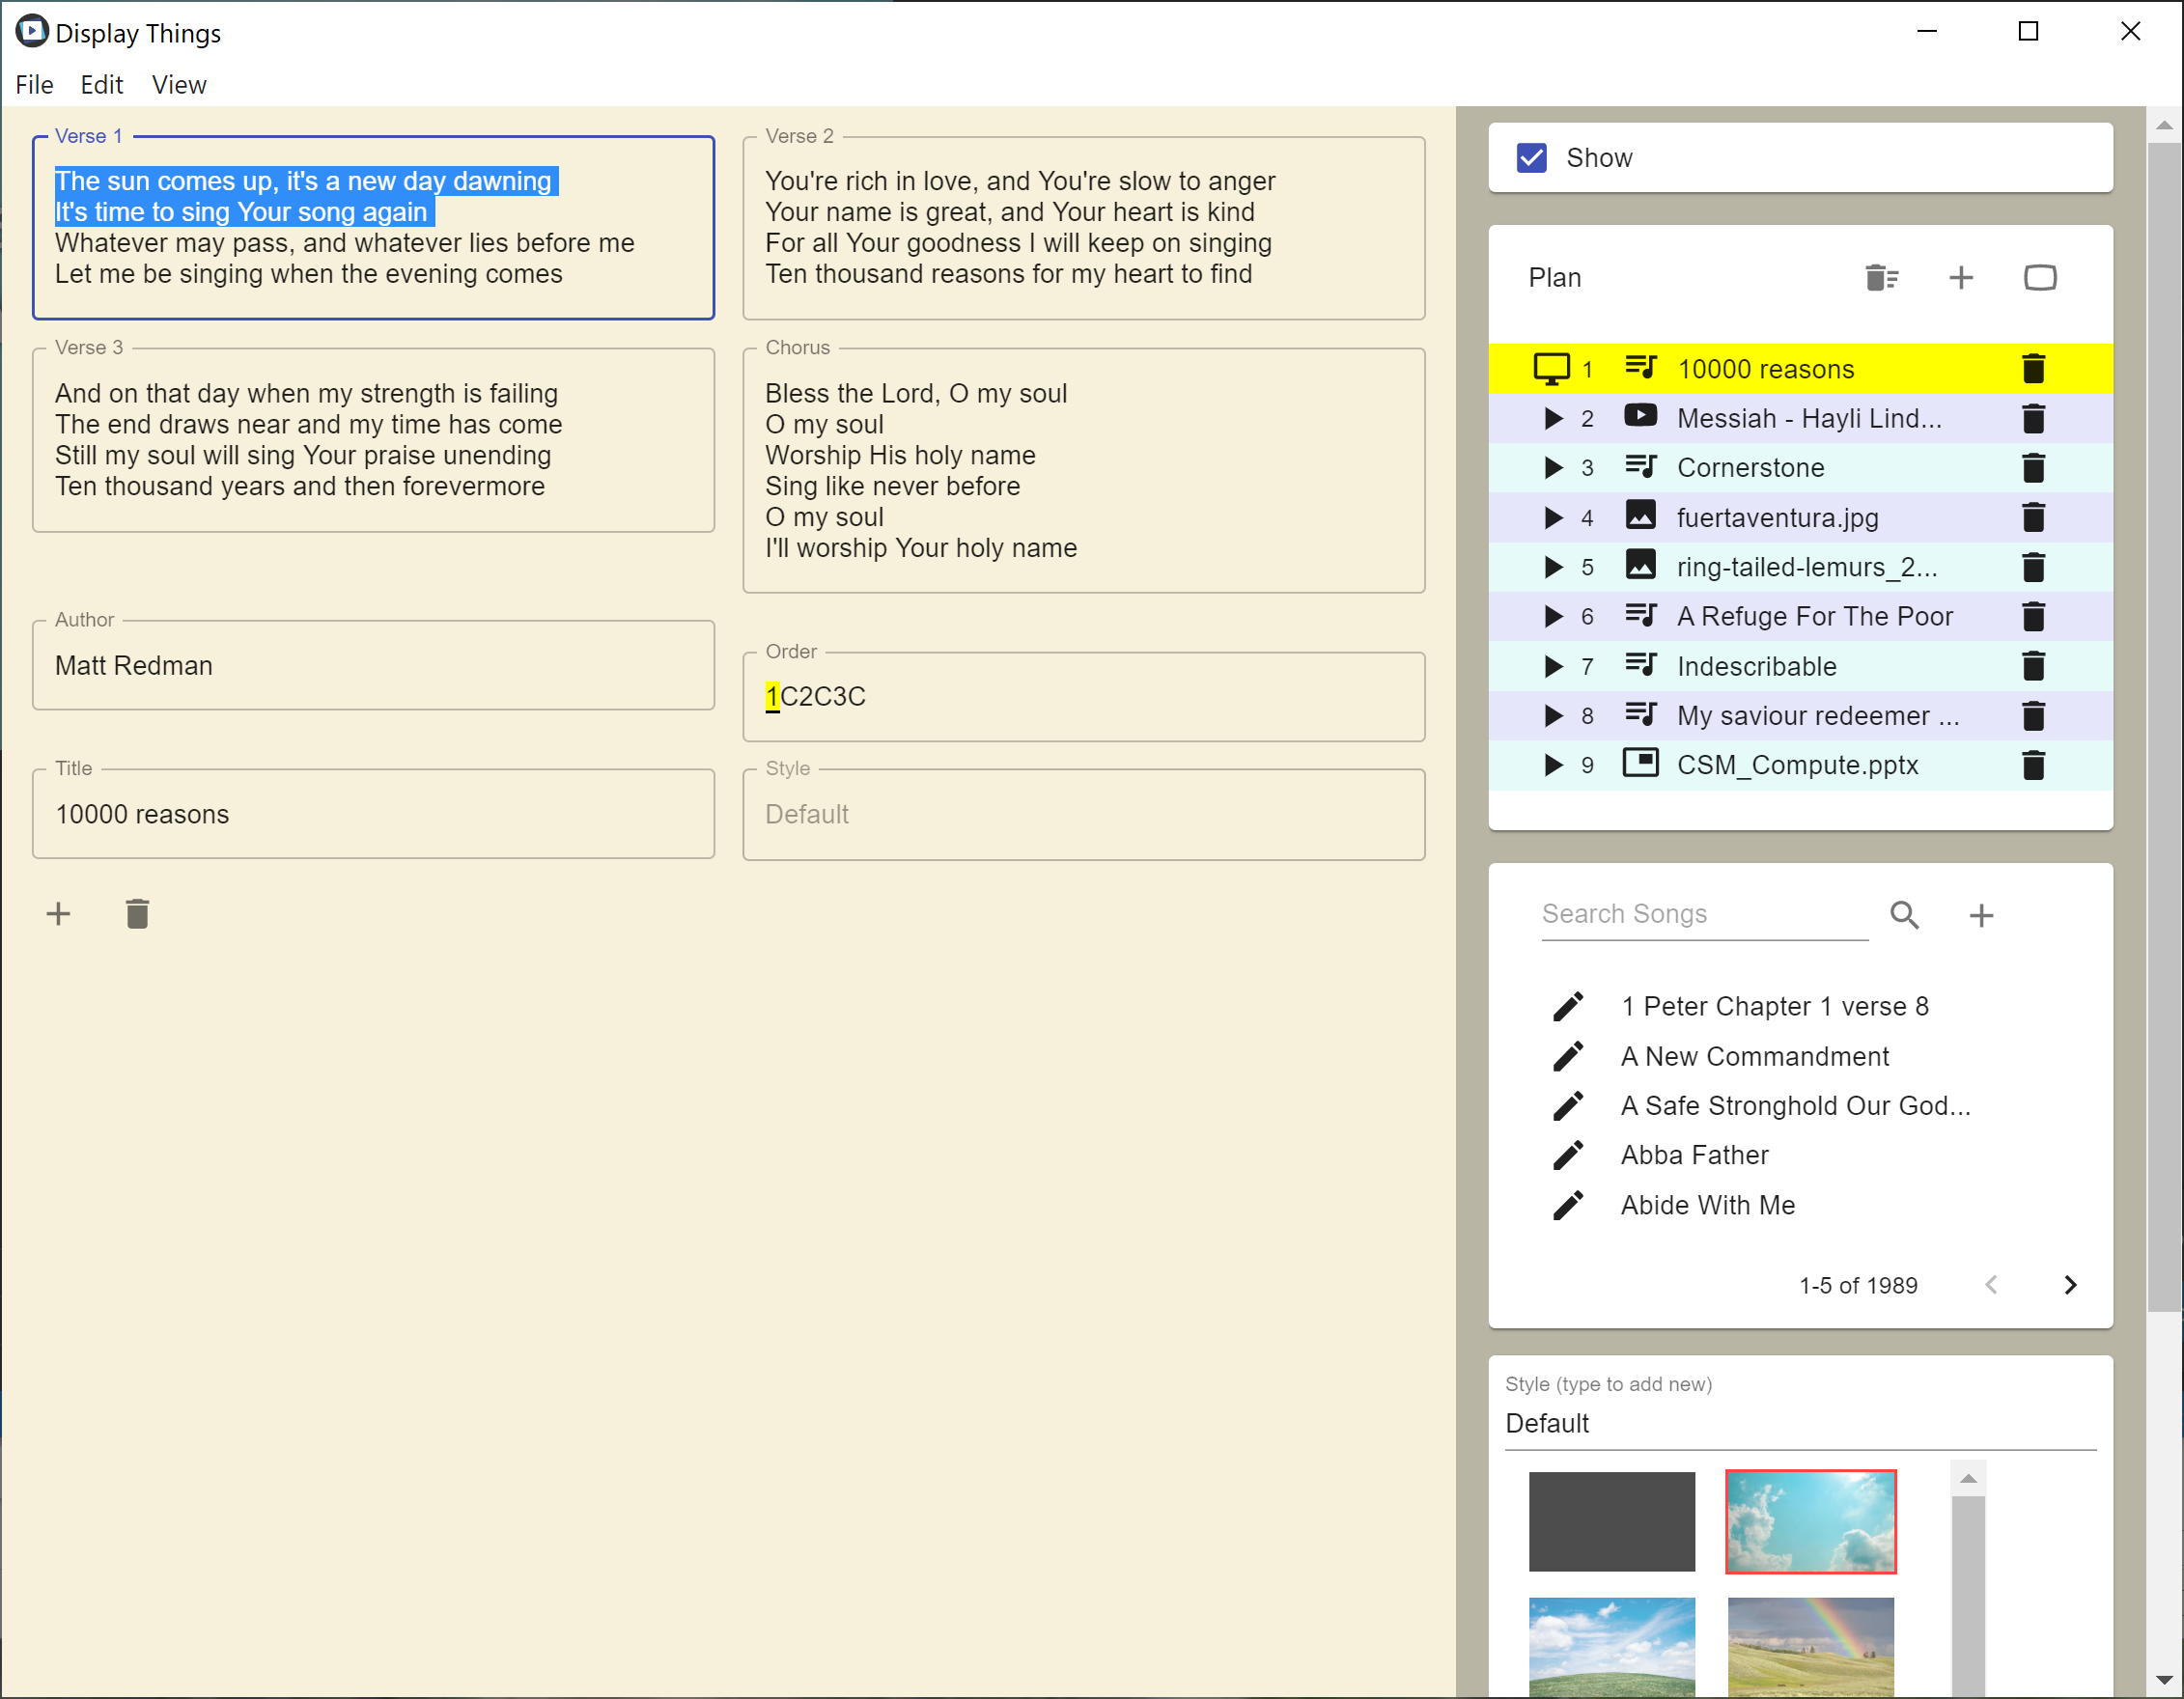Click the blank screen icon in Plan header
Image resolution: width=2184 pixels, height=1699 pixels.
point(2040,277)
